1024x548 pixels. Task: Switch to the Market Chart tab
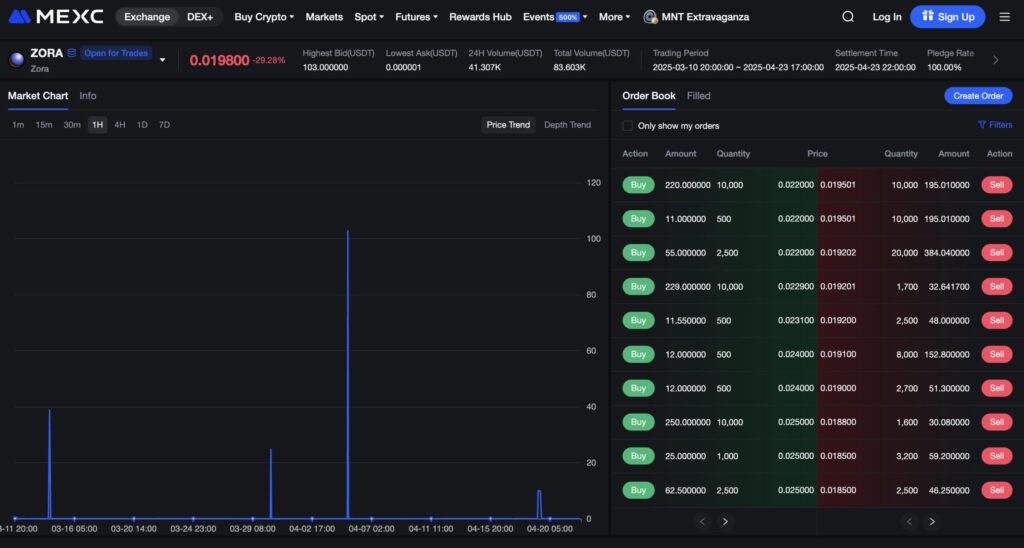[38, 96]
